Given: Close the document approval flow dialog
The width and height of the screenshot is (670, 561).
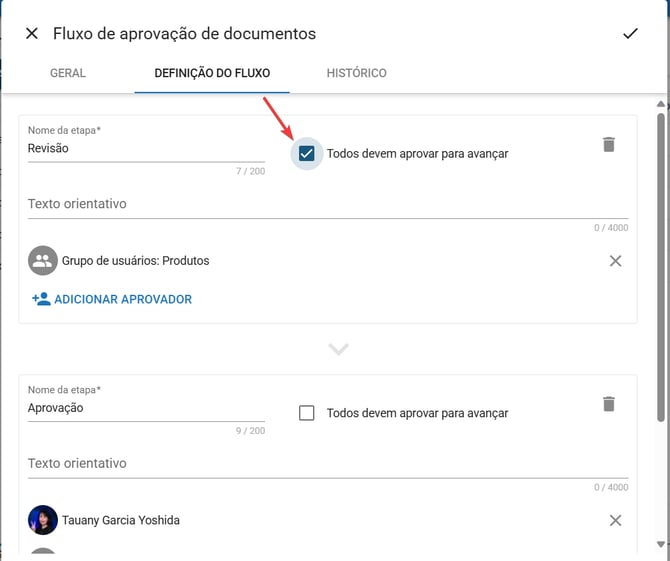Looking at the screenshot, I should [x=32, y=33].
